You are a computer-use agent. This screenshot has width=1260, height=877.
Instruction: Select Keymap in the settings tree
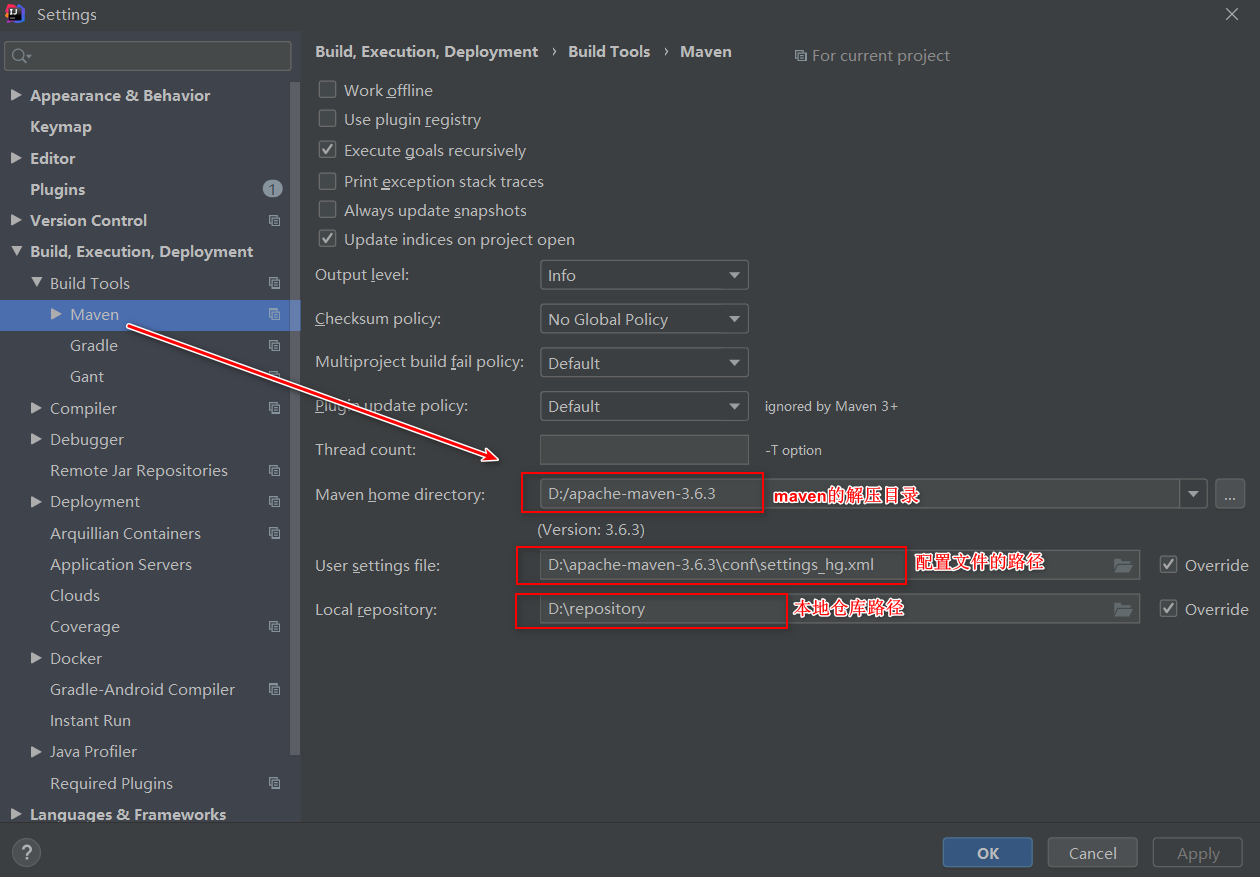point(61,127)
